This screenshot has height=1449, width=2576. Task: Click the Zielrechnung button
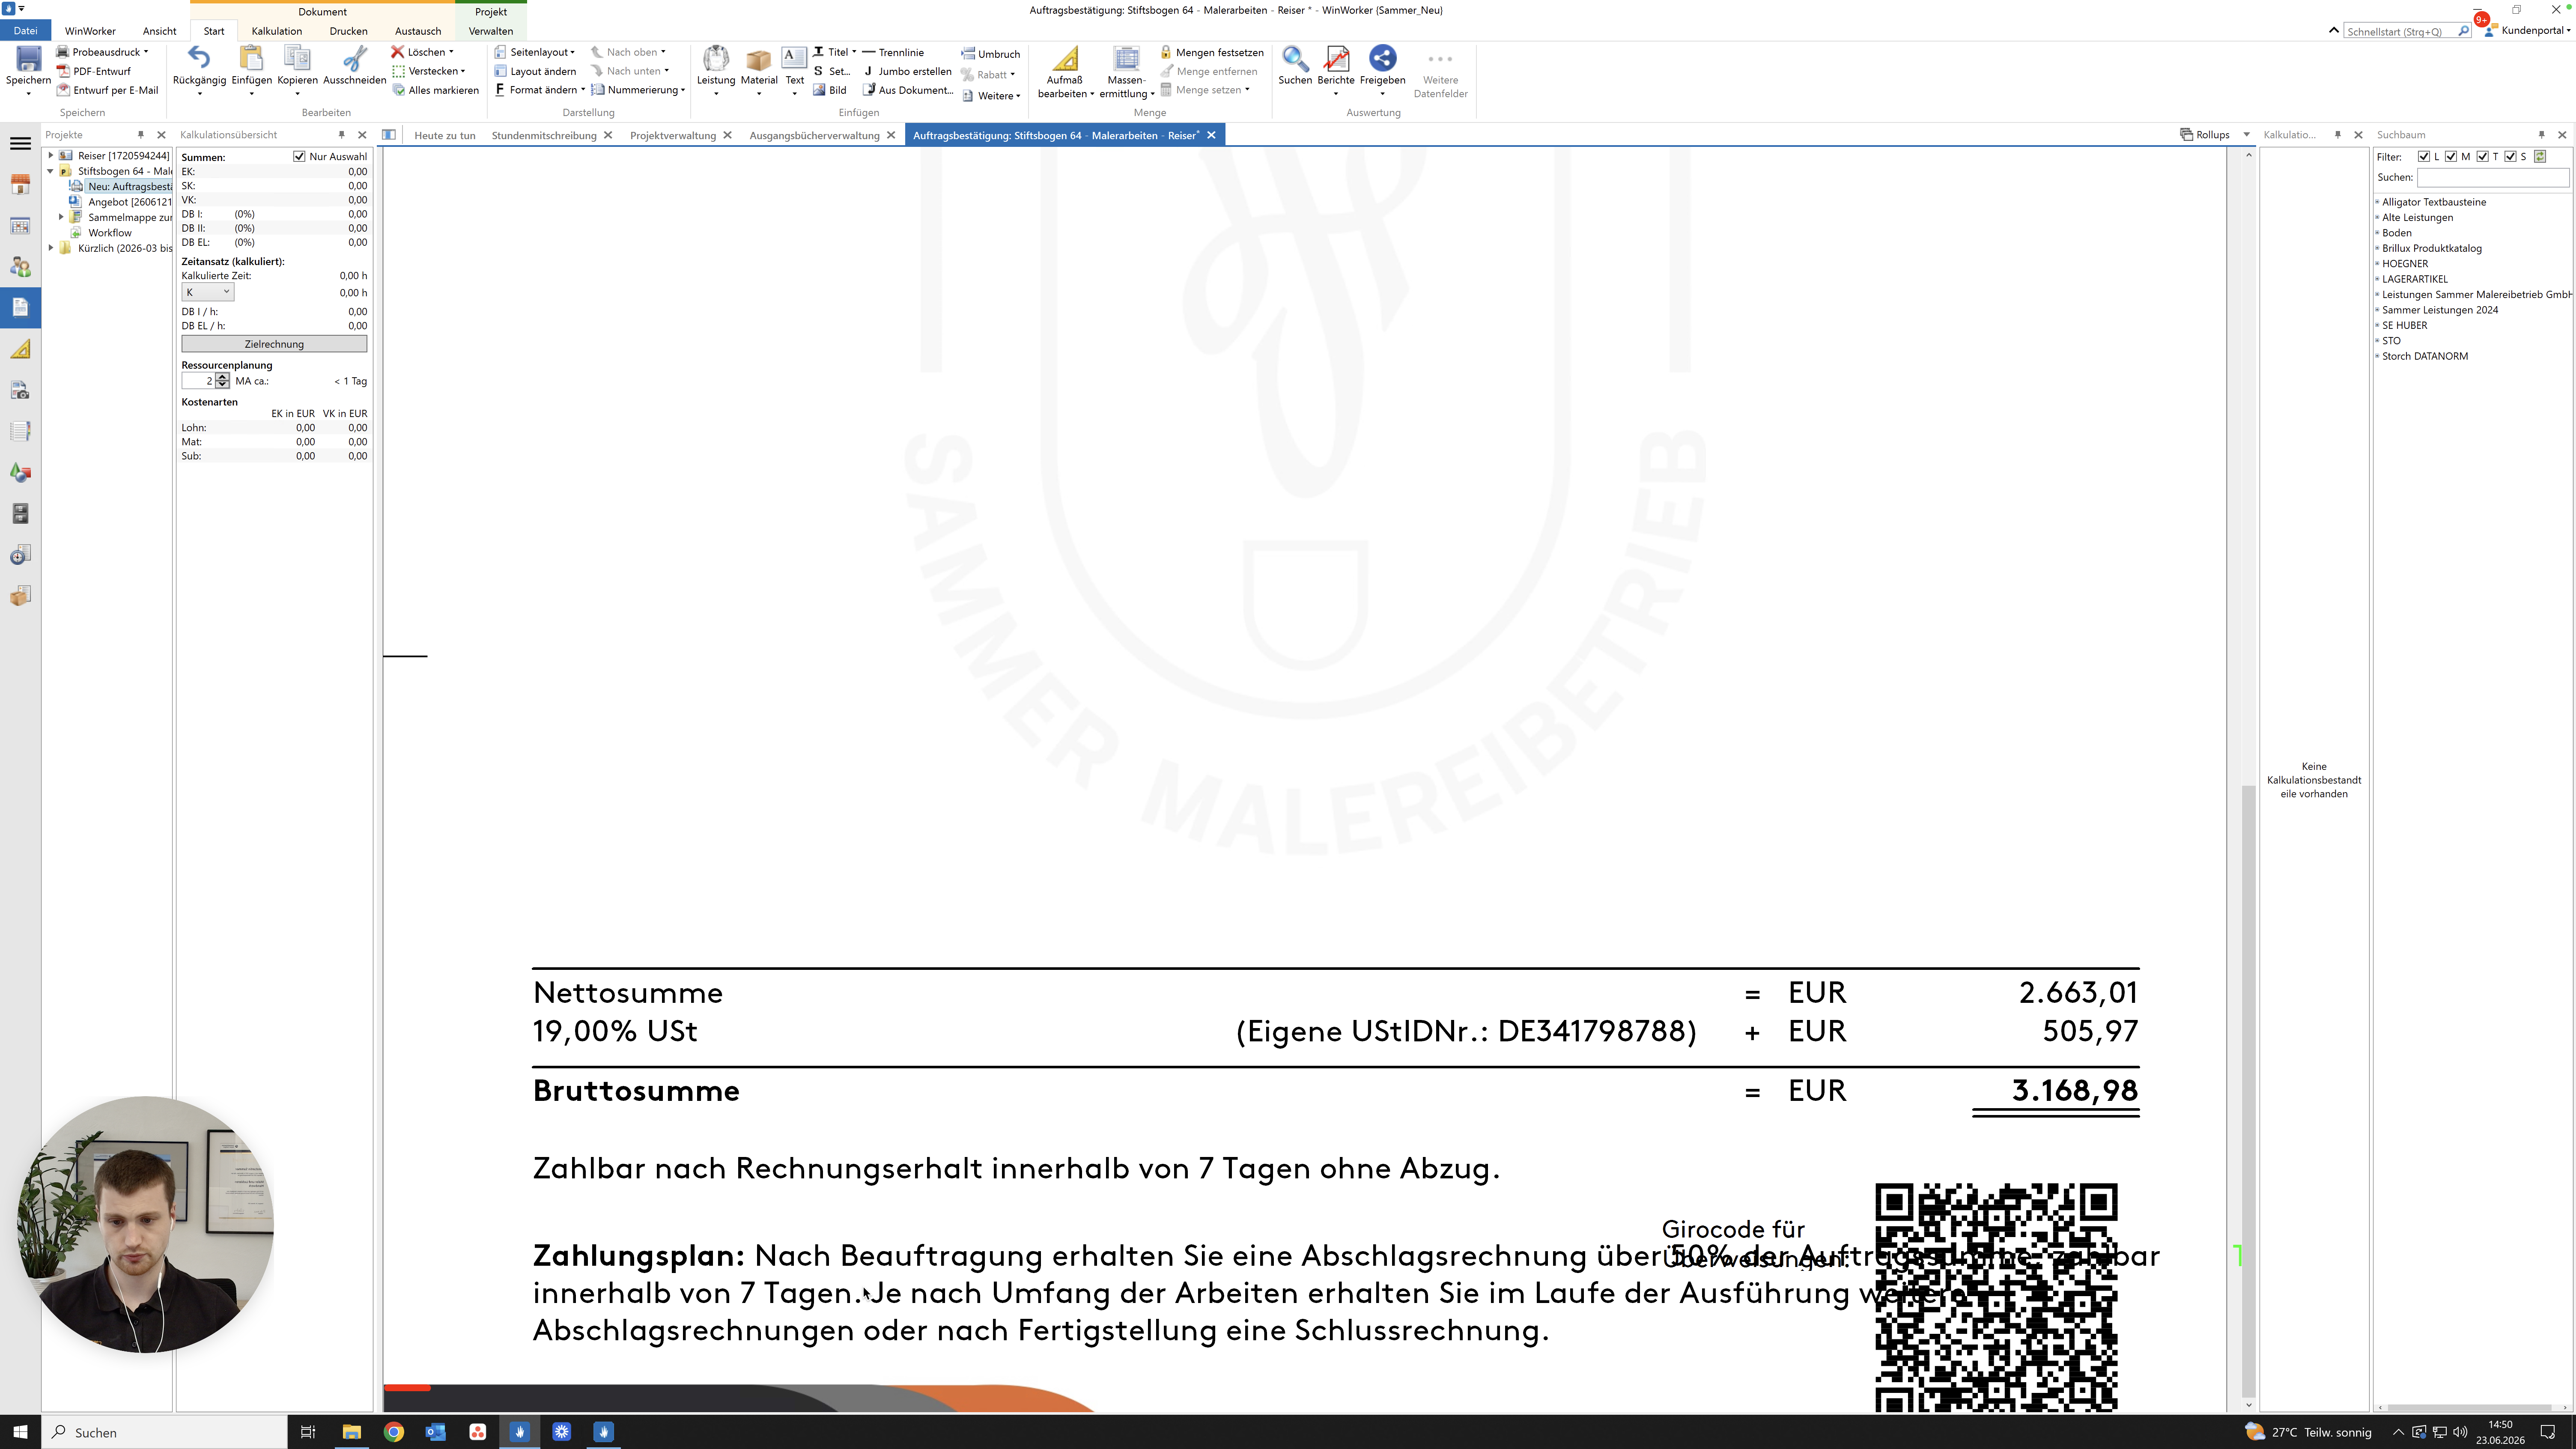point(274,344)
